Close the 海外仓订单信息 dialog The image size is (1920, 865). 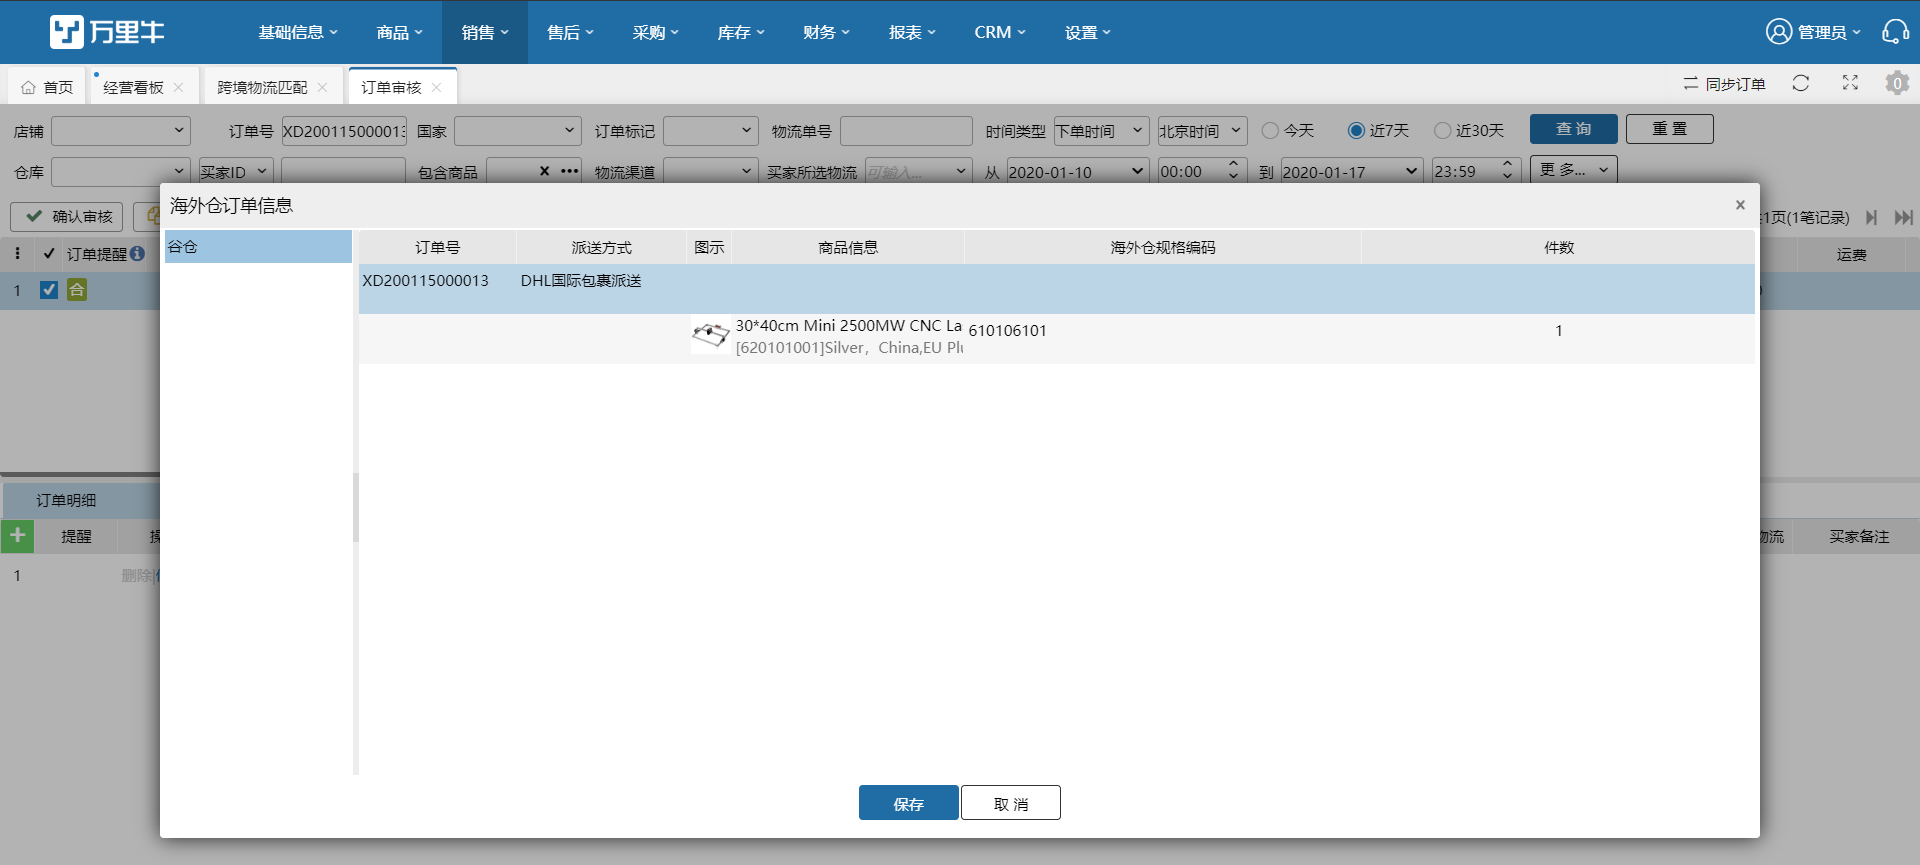tap(1740, 205)
